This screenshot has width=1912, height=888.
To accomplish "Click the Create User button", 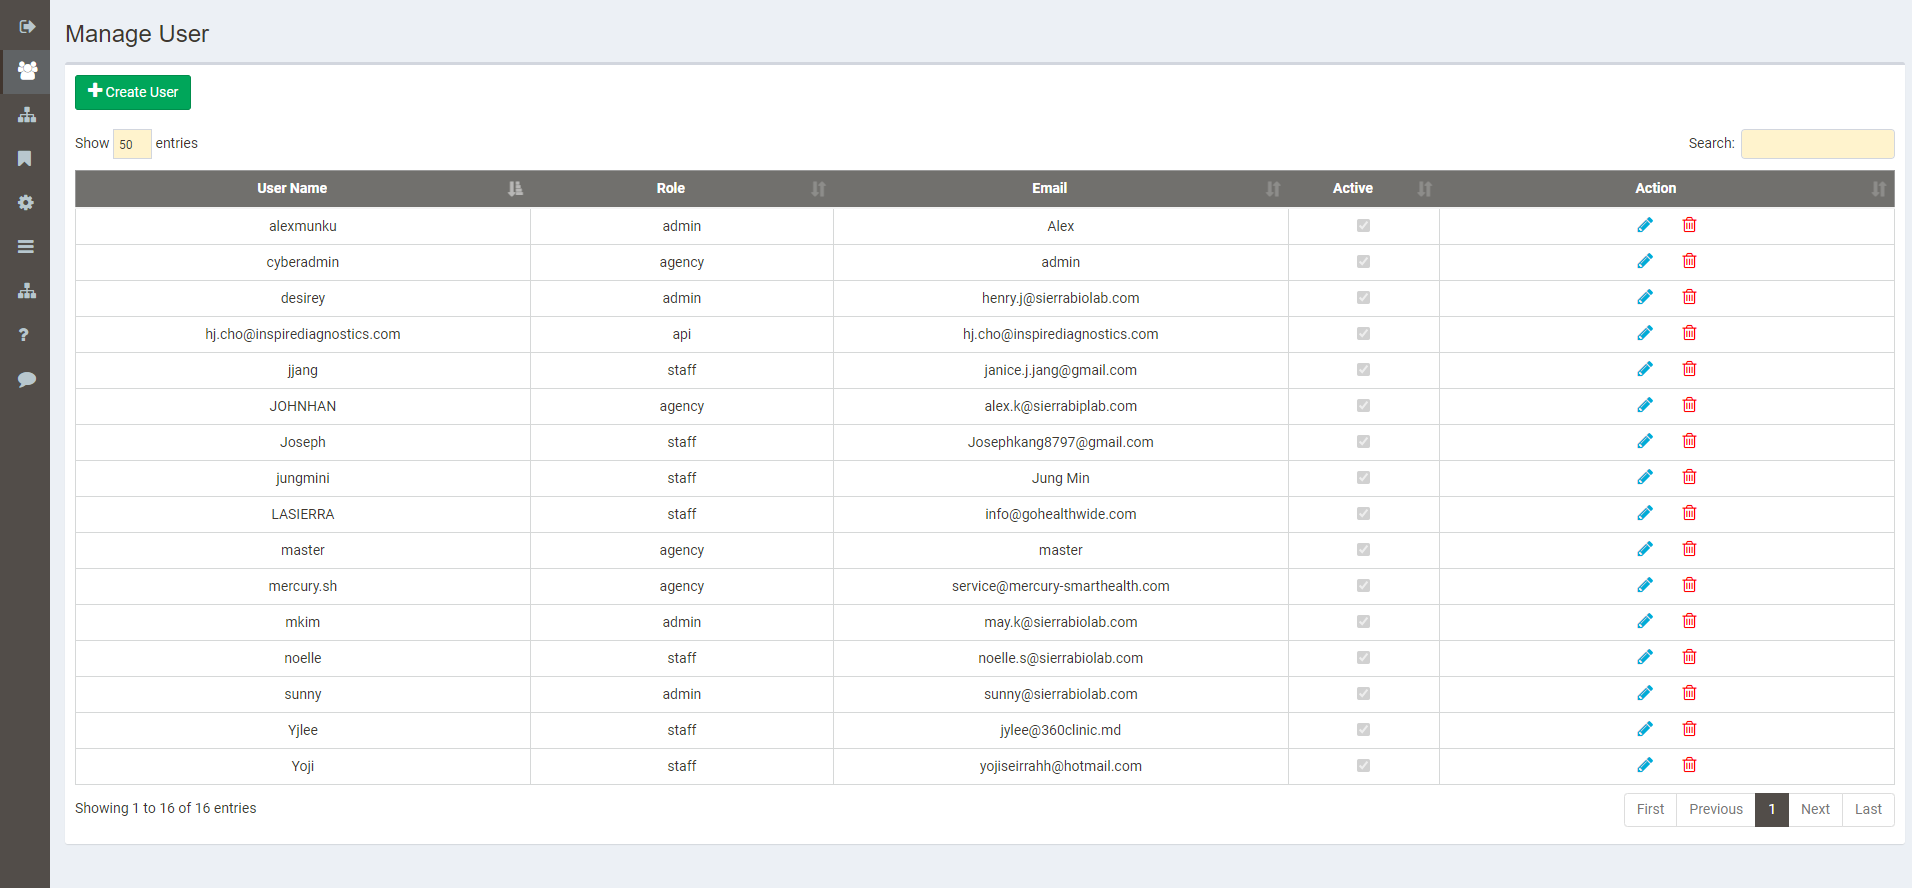I will pyautogui.click(x=133, y=93).
